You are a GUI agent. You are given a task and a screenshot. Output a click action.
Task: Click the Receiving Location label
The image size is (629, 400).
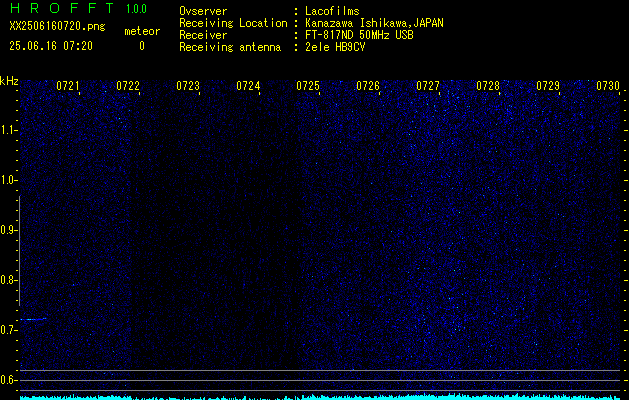(233, 23)
